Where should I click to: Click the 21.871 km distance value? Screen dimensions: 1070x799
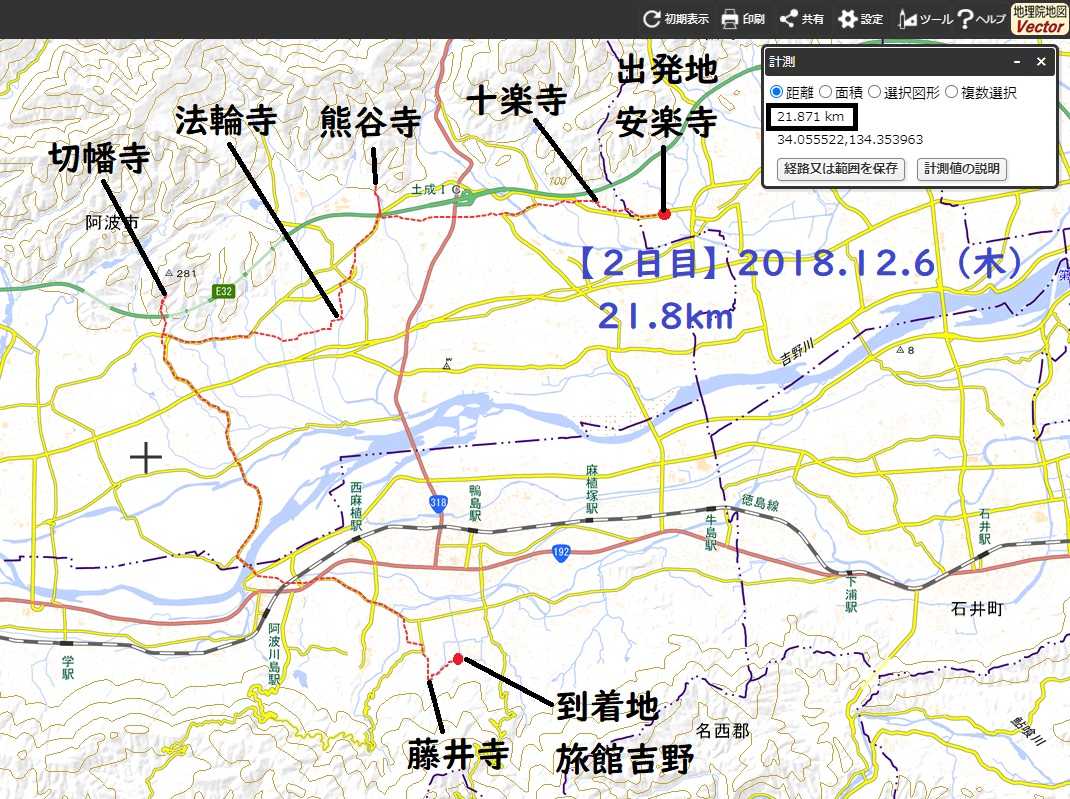pyautogui.click(x=811, y=118)
